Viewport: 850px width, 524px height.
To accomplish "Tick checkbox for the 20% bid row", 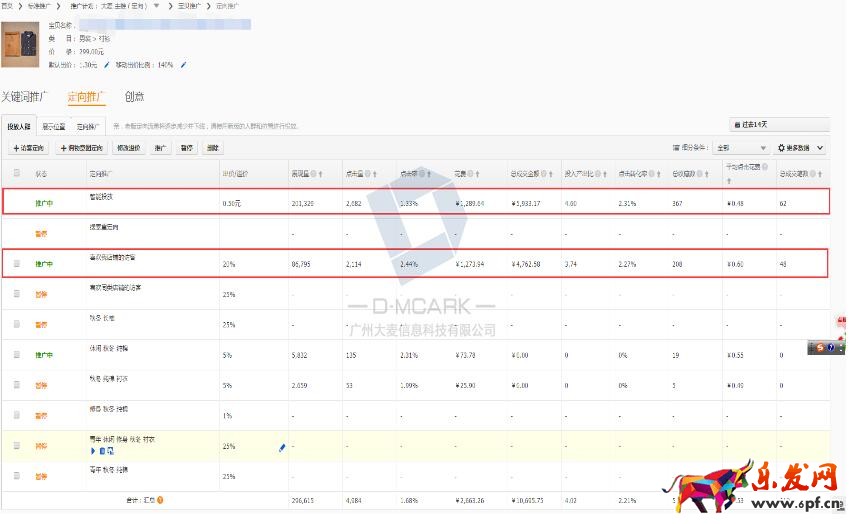I will 16,265.
